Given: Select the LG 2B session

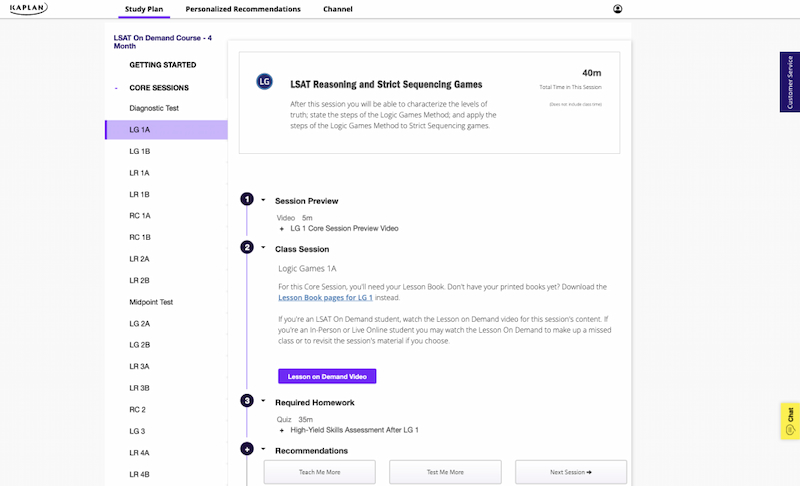Looking at the screenshot, I should pos(140,345).
